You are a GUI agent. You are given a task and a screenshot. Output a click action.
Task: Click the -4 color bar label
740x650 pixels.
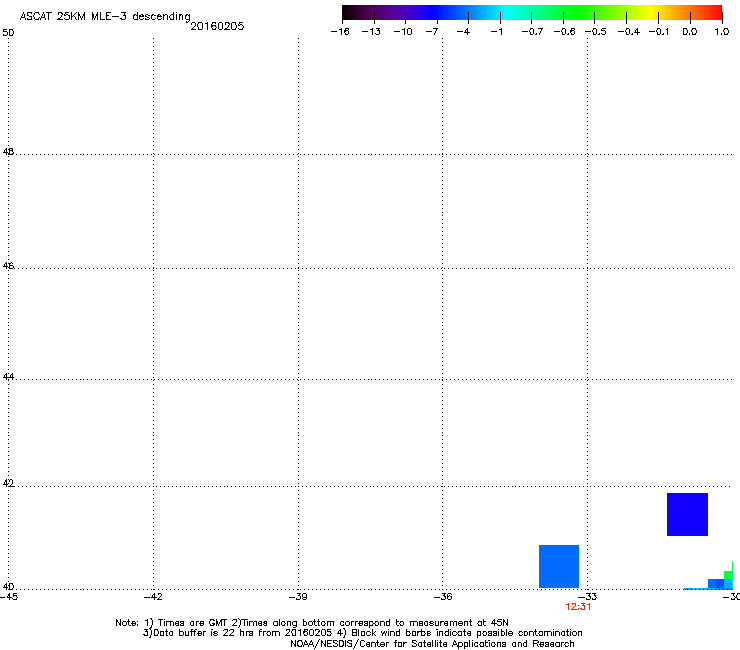(463, 32)
